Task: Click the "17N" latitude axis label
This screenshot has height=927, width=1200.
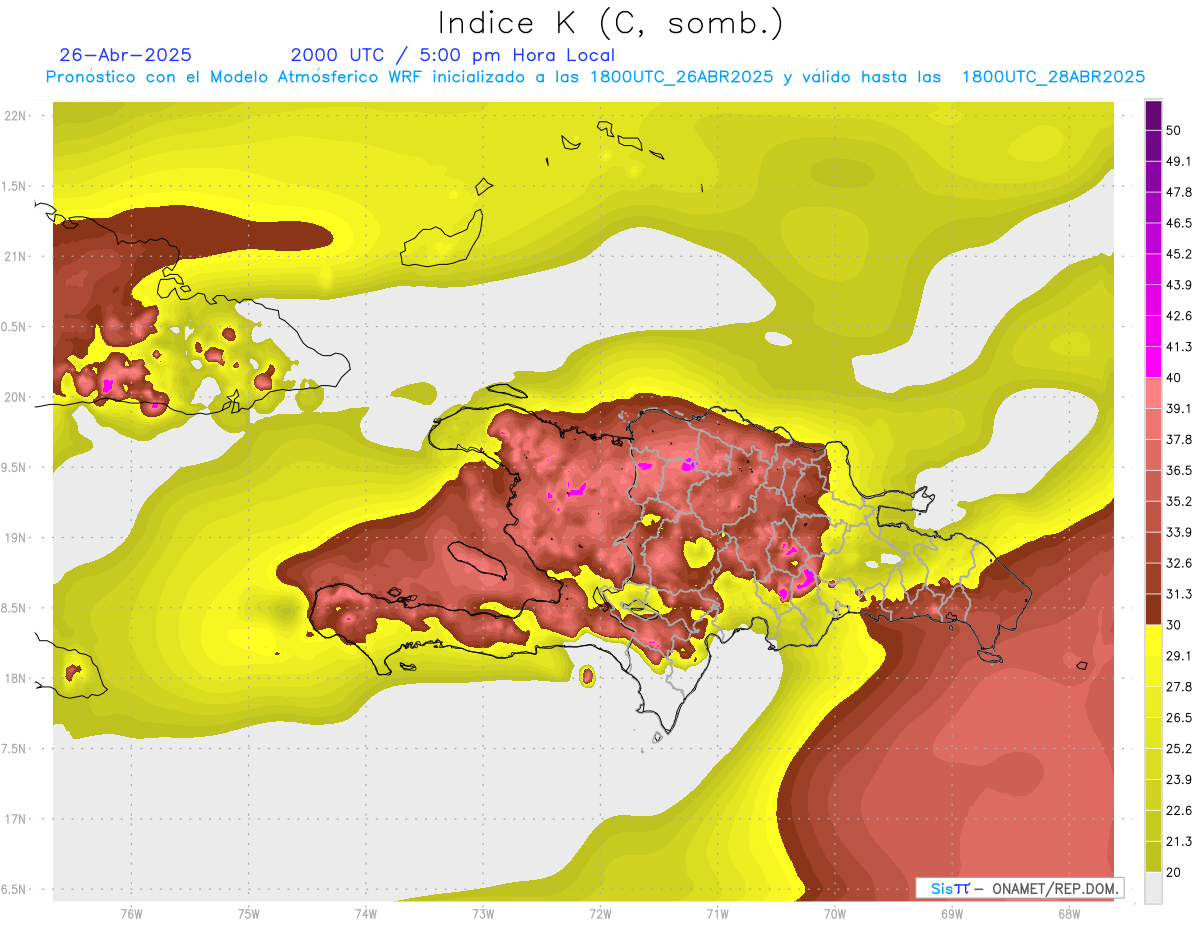Action: click(15, 819)
